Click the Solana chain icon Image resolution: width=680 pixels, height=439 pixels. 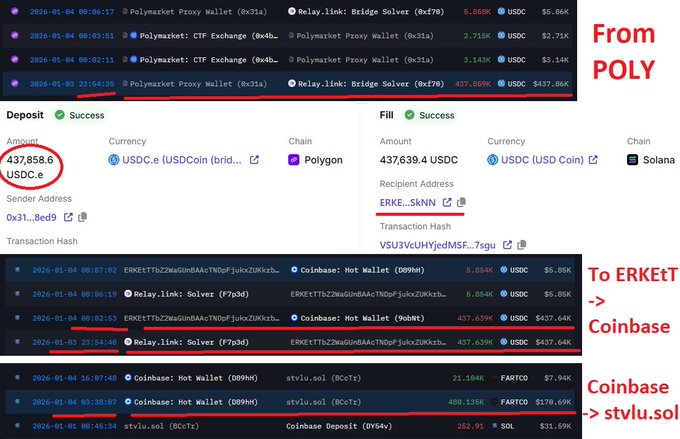634,160
